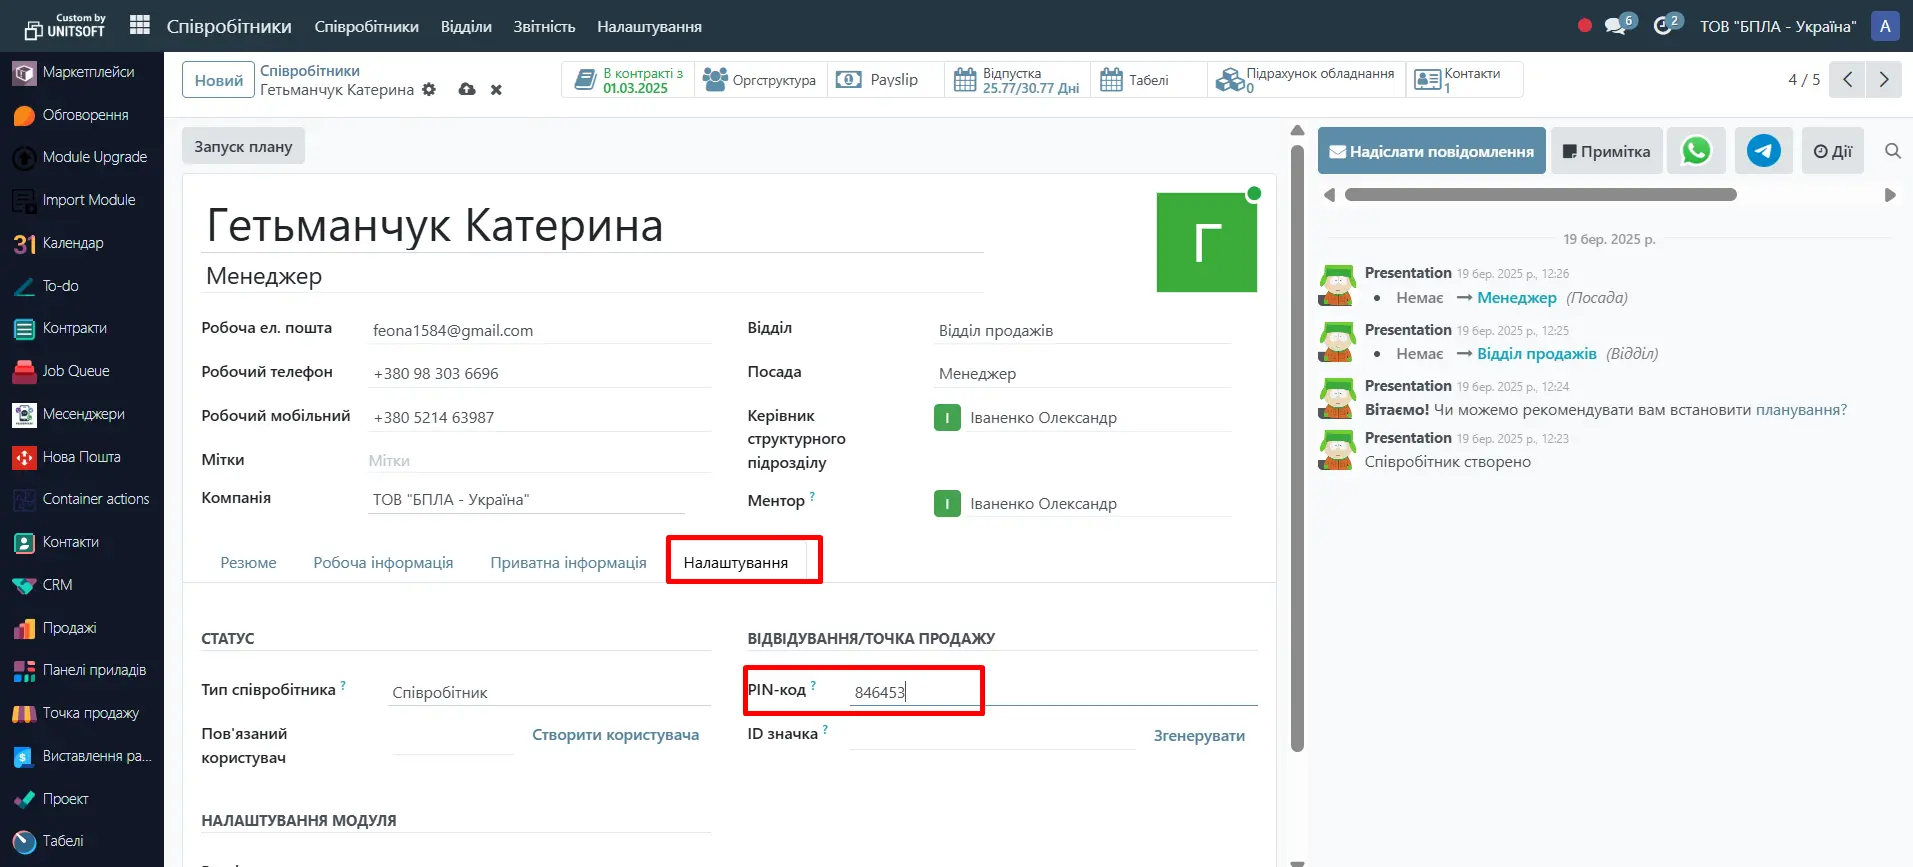Open the Звітність top menu

pyautogui.click(x=544, y=26)
